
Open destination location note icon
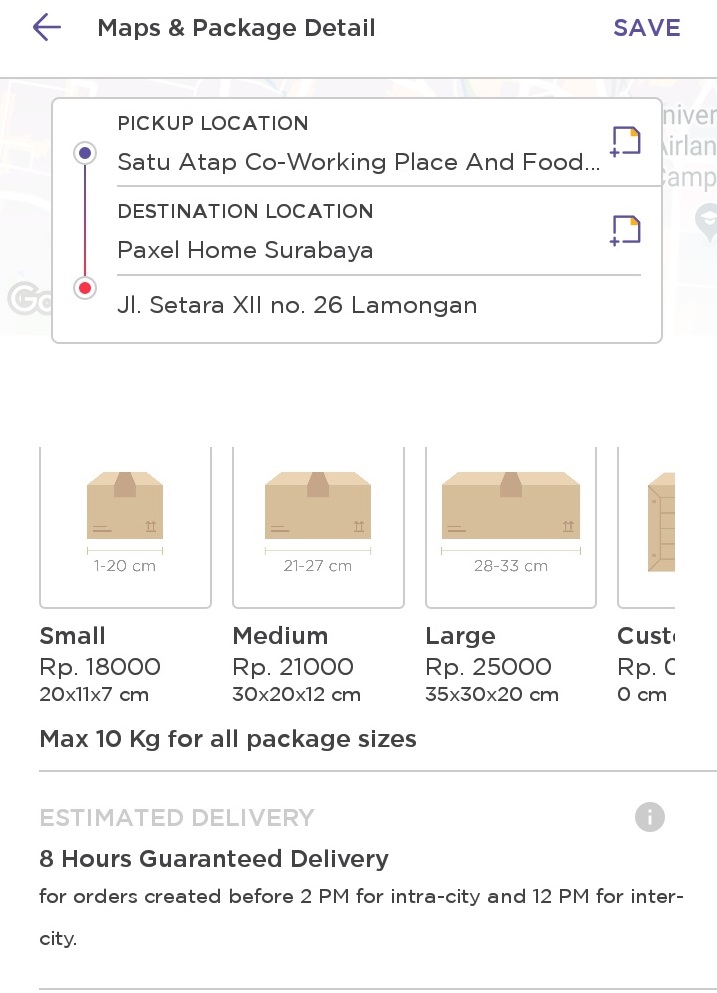(626, 230)
